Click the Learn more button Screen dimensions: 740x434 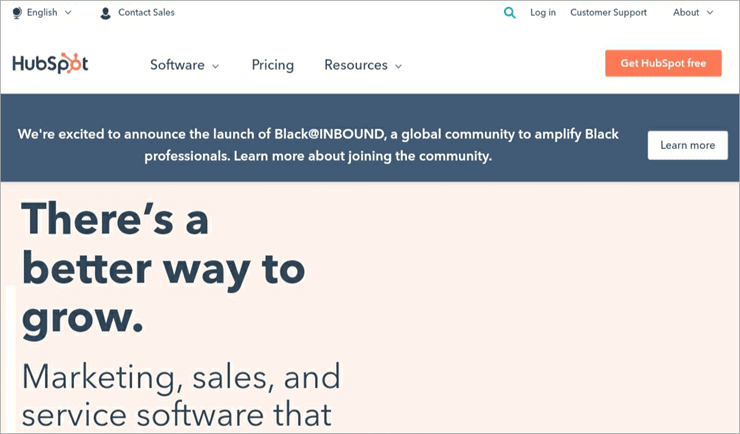pyautogui.click(x=688, y=145)
